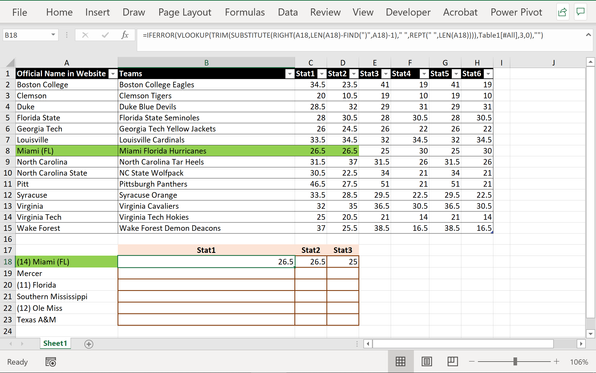Select column J header
Screen dimensions: 596x373
click(x=553, y=63)
